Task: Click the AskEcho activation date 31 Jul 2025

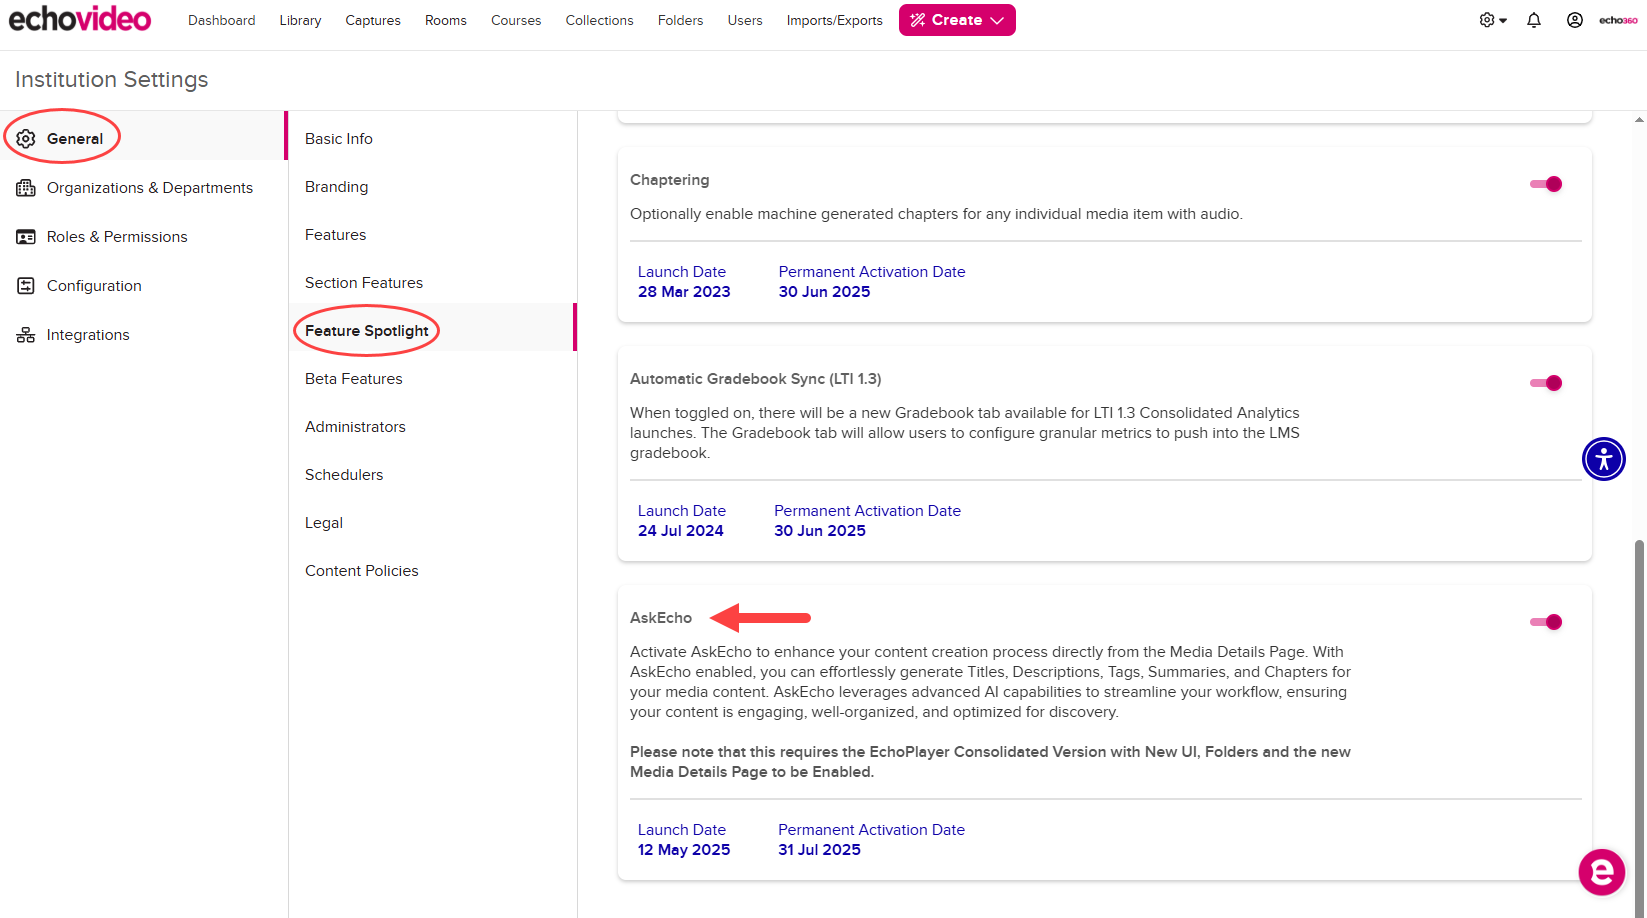Action: tap(819, 850)
